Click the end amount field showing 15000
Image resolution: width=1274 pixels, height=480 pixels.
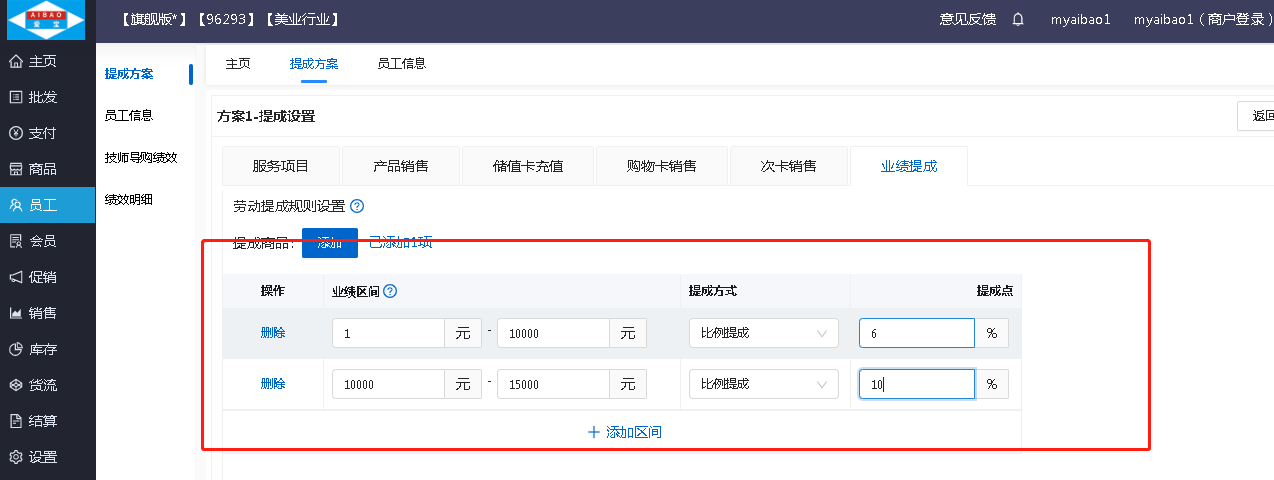point(554,384)
